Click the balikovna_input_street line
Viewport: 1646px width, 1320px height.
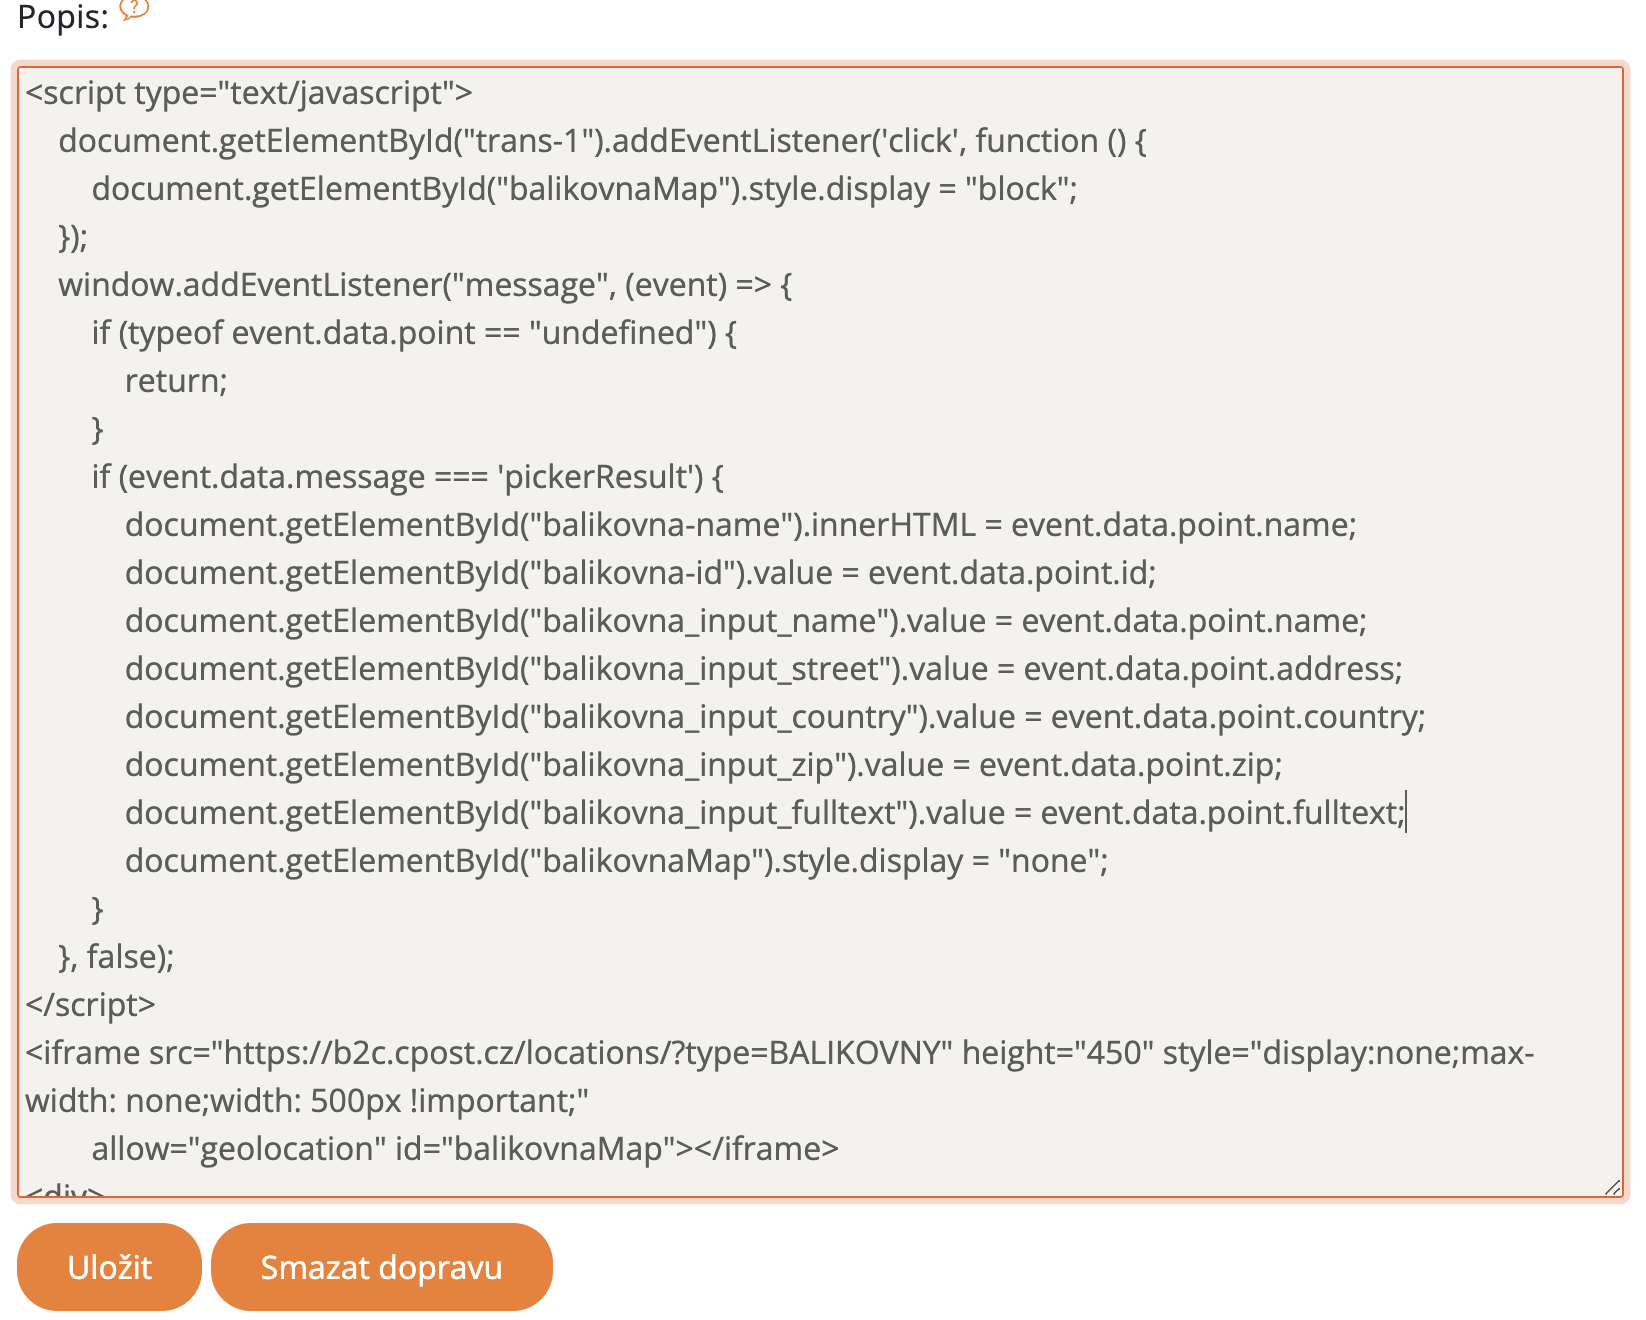pos(763,669)
